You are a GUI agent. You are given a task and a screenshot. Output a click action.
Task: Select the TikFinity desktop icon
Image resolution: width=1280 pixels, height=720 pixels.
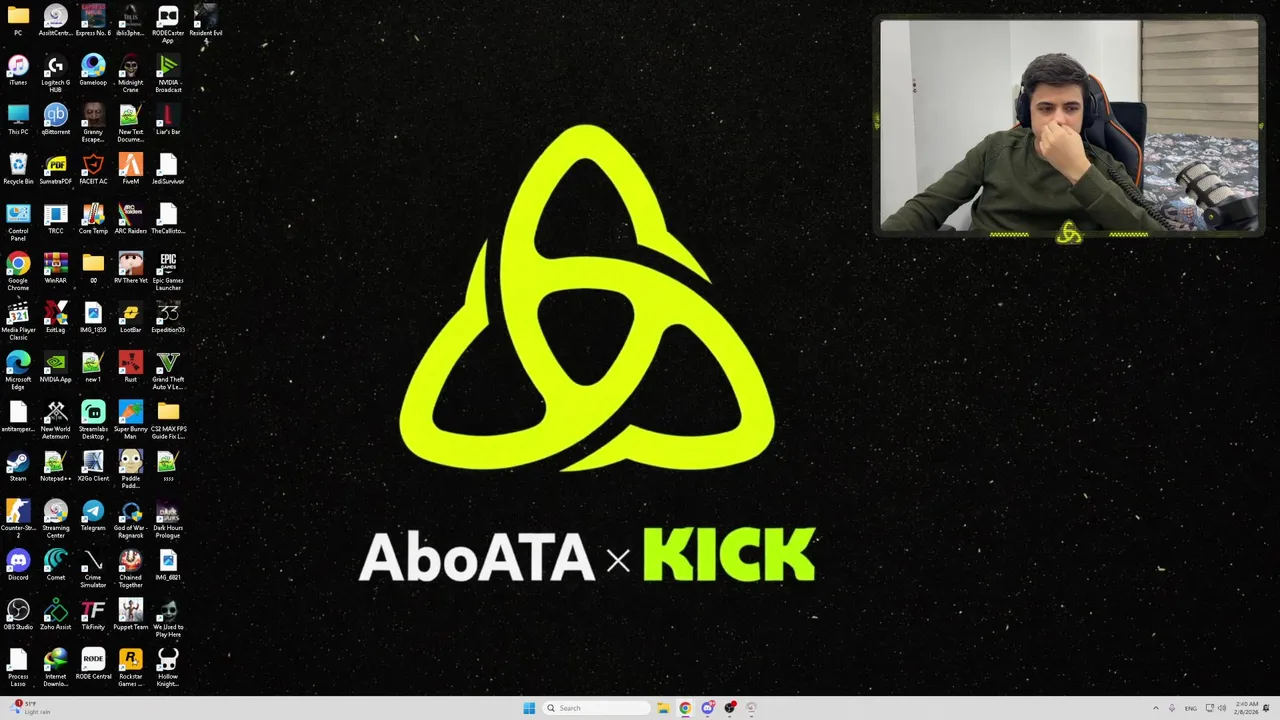[93, 615]
